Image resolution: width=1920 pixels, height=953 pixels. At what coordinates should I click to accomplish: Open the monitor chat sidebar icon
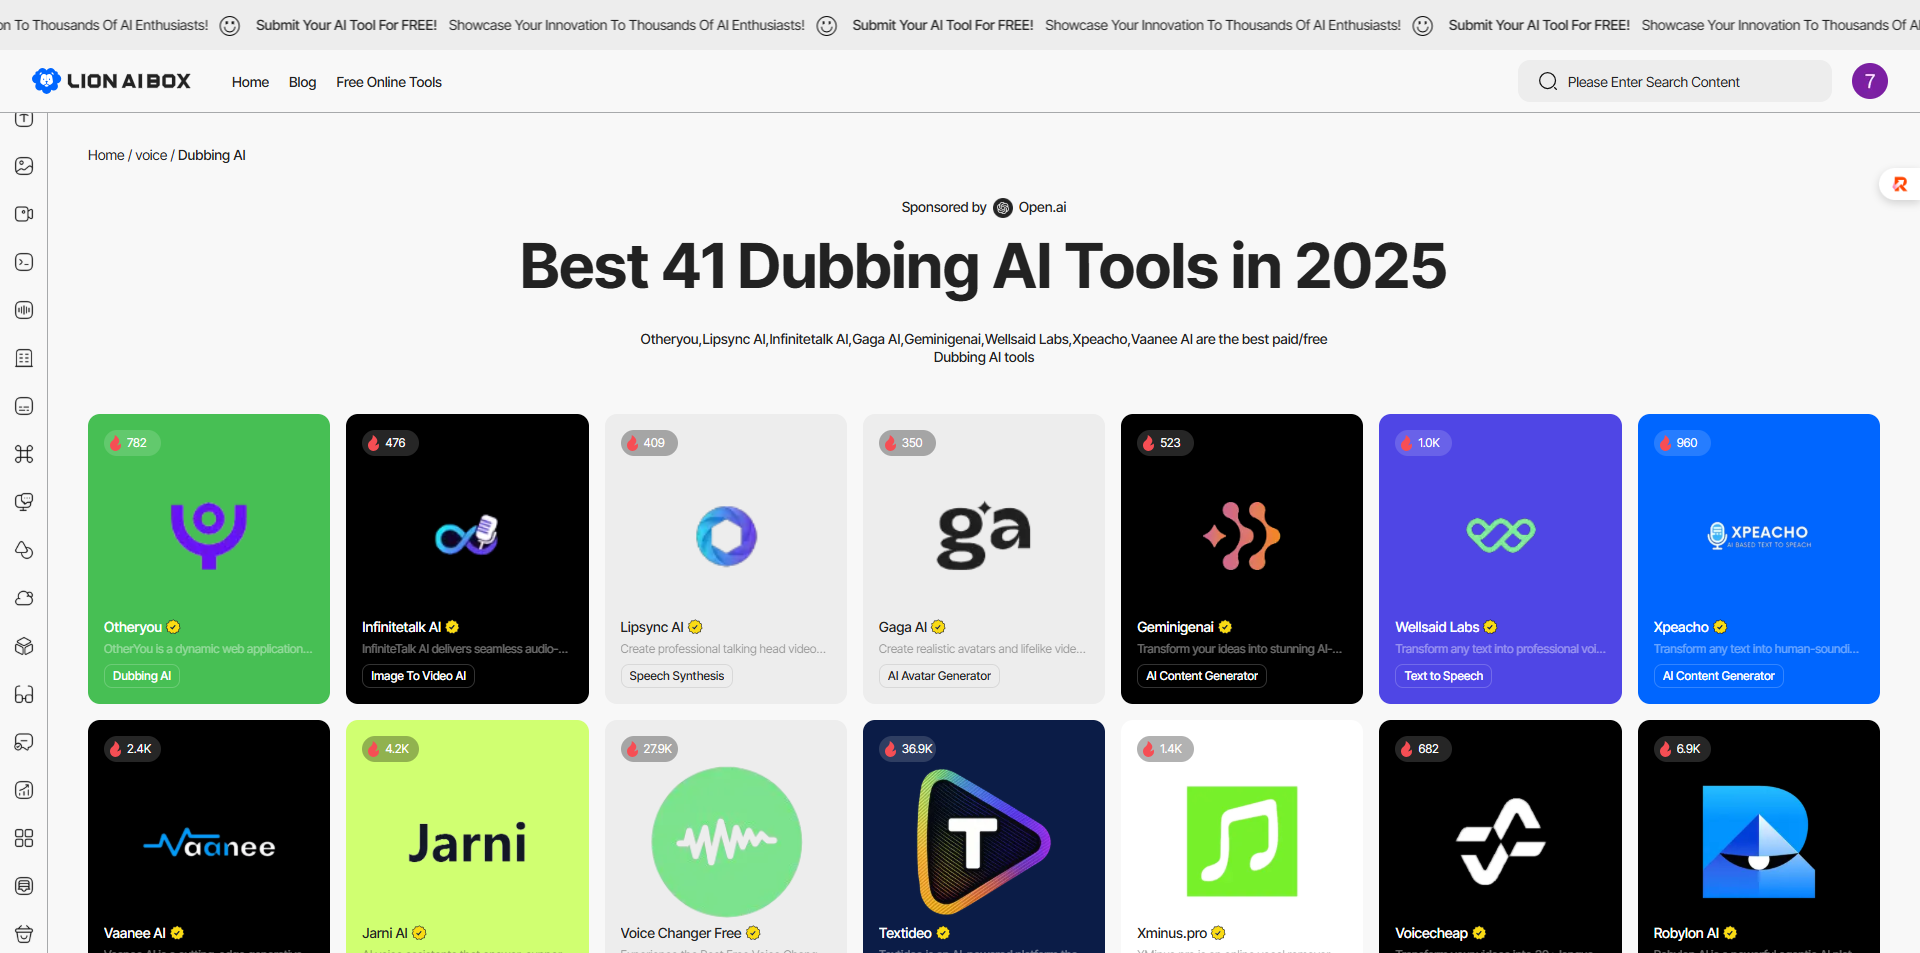(24, 502)
